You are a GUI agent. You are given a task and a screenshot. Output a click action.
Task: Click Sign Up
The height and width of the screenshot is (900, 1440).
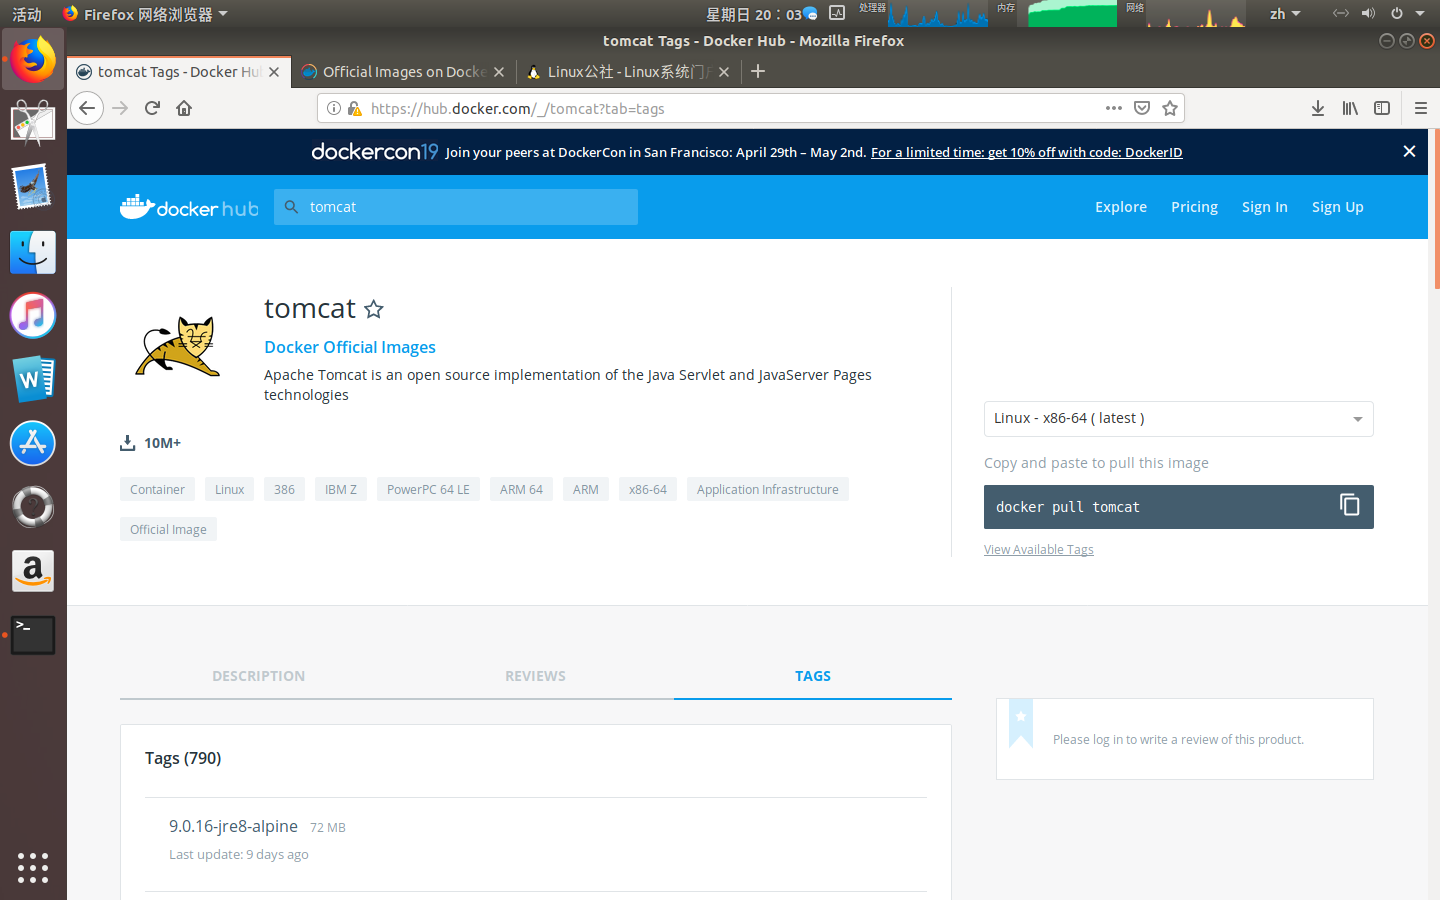pos(1338,207)
